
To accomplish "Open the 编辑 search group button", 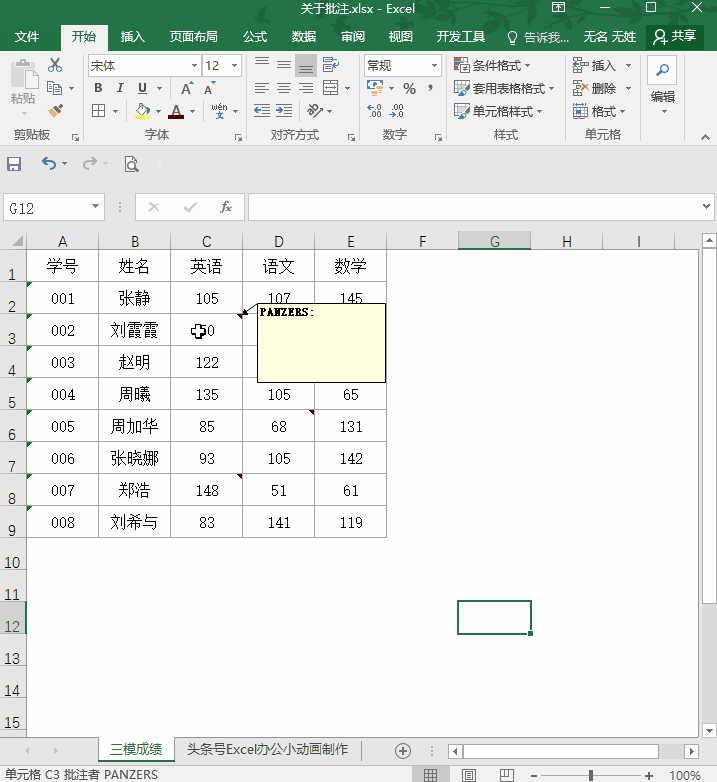I will [662, 85].
